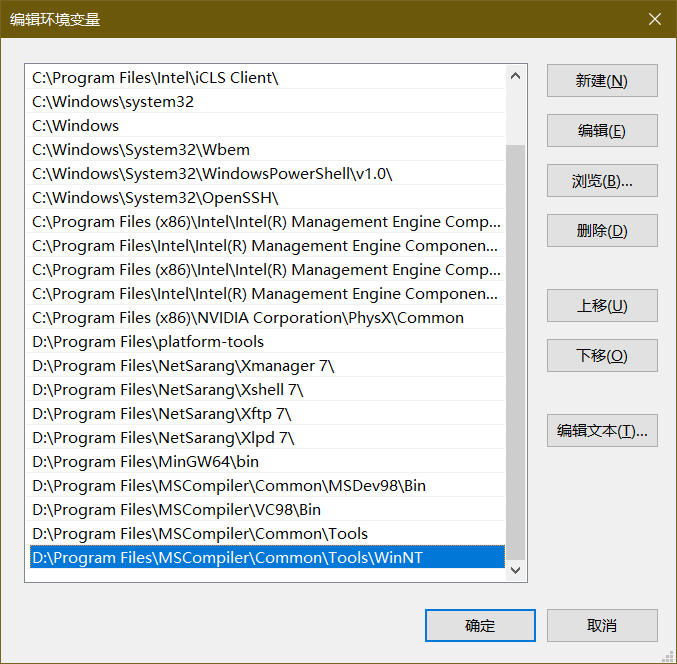Select the OpenSSH path entry
Image resolution: width=677 pixels, height=664 pixels.
click(x=155, y=198)
